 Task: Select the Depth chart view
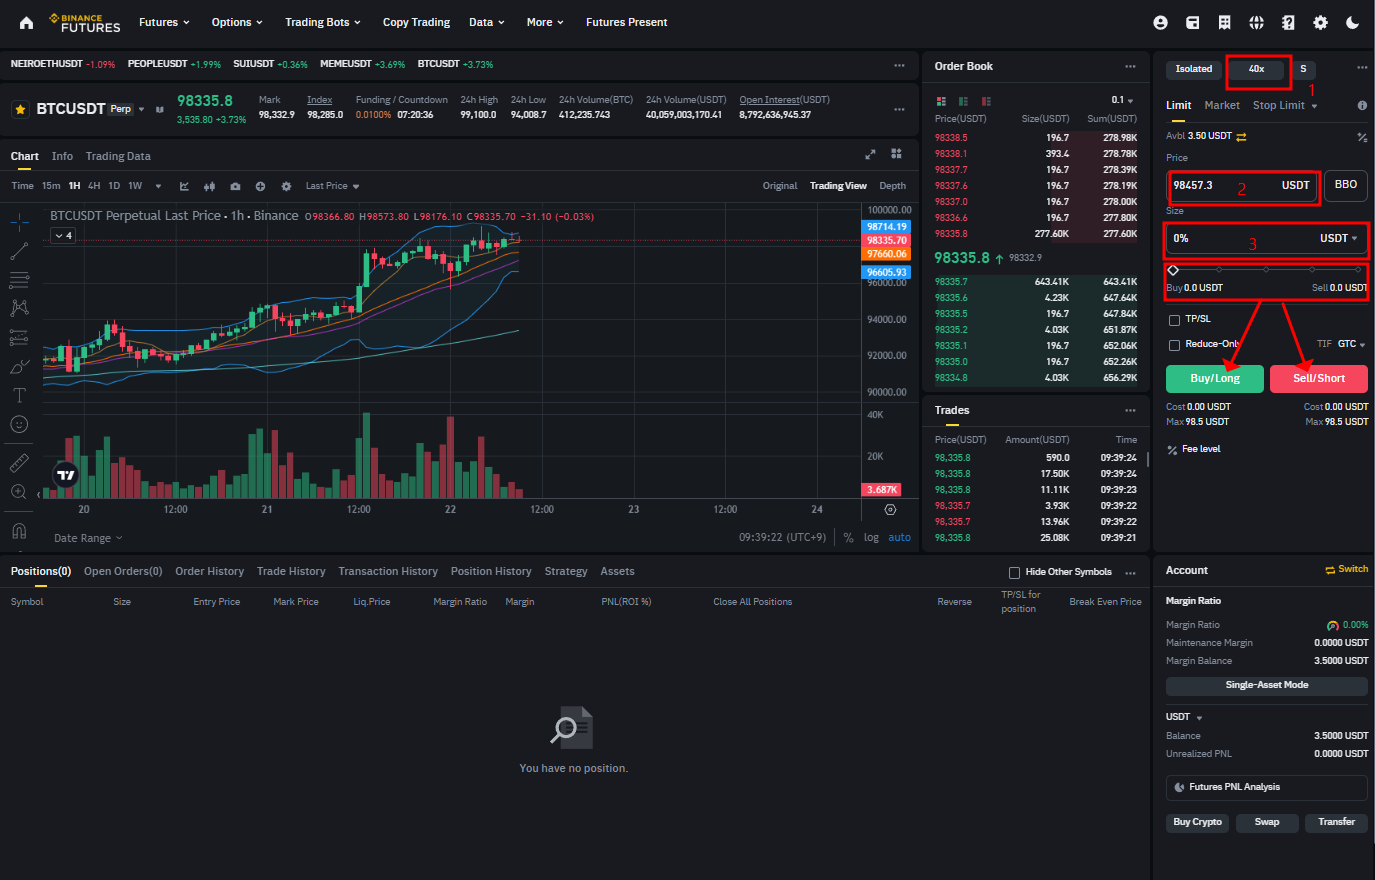coord(893,186)
